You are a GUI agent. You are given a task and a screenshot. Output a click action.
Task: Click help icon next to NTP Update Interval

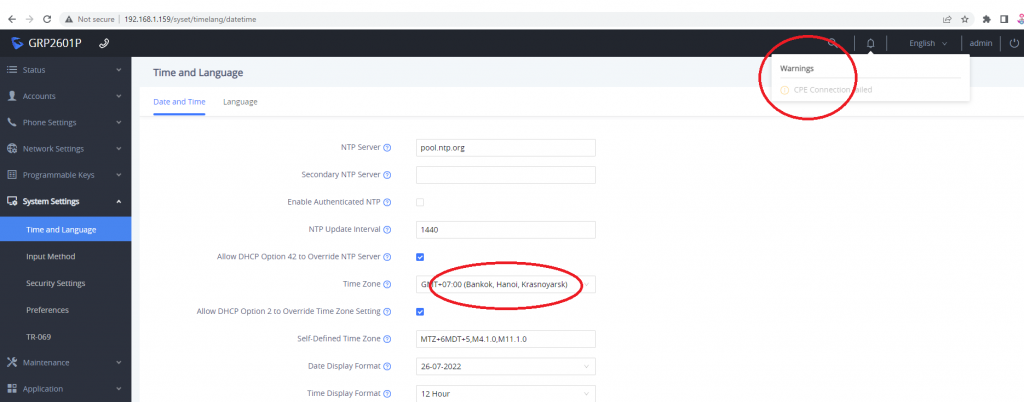click(387, 230)
